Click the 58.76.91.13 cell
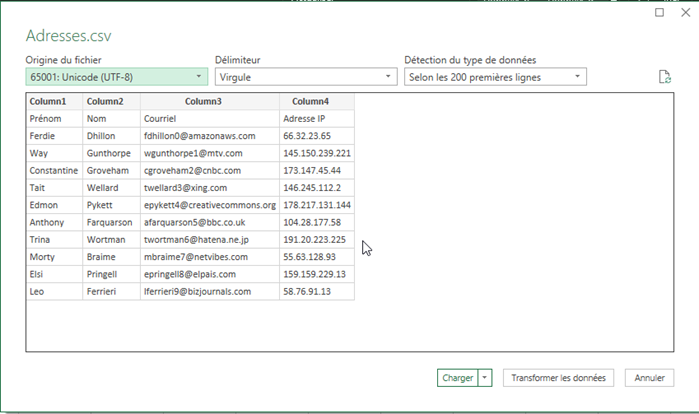Screen dimensions: 699x414 pyautogui.click(x=317, y=291)
